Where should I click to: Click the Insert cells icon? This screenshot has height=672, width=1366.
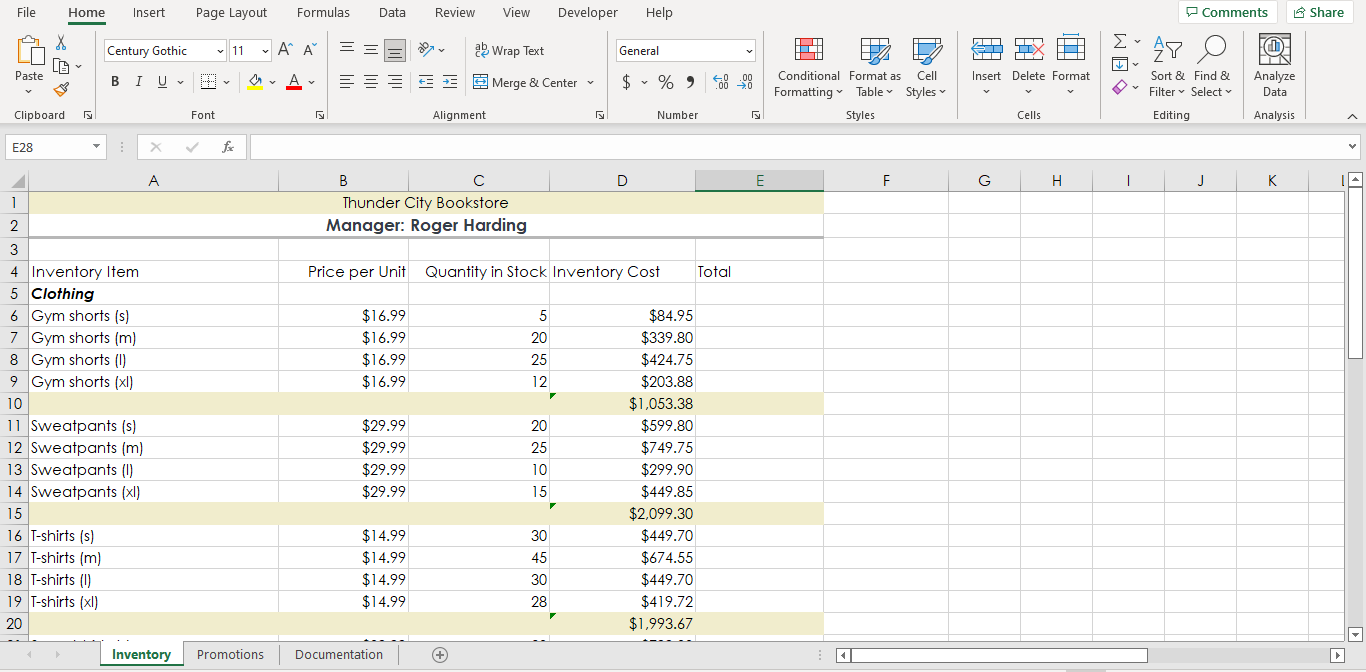[x=986, y=48]
